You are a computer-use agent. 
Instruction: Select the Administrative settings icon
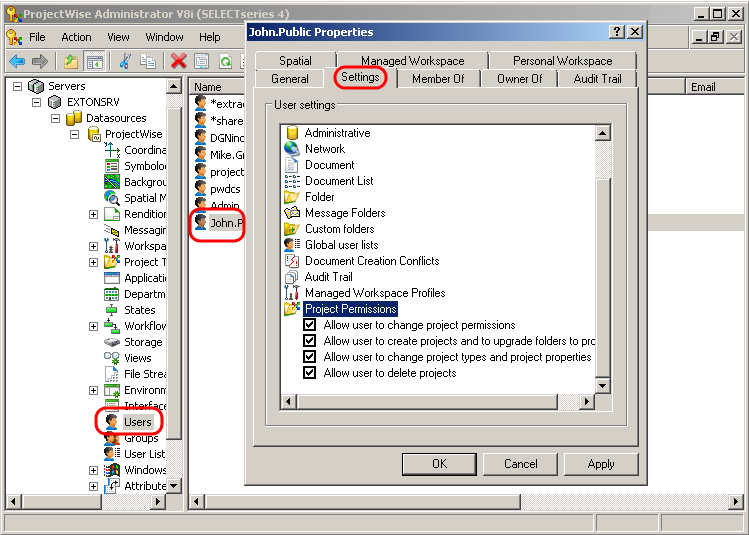pos(292,133)
